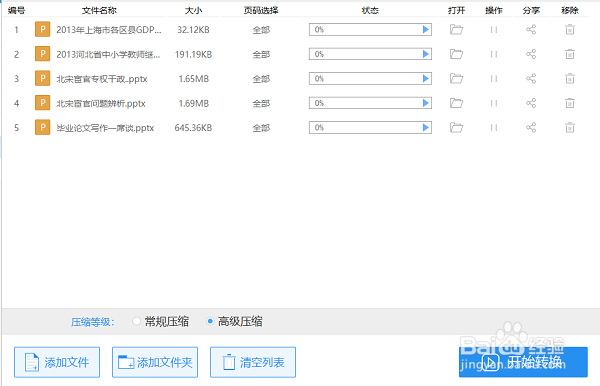Viewport: 600px width, 386px height.
Task: Share the 2013河北省中小学教师 file
Action: pos(531,54)
